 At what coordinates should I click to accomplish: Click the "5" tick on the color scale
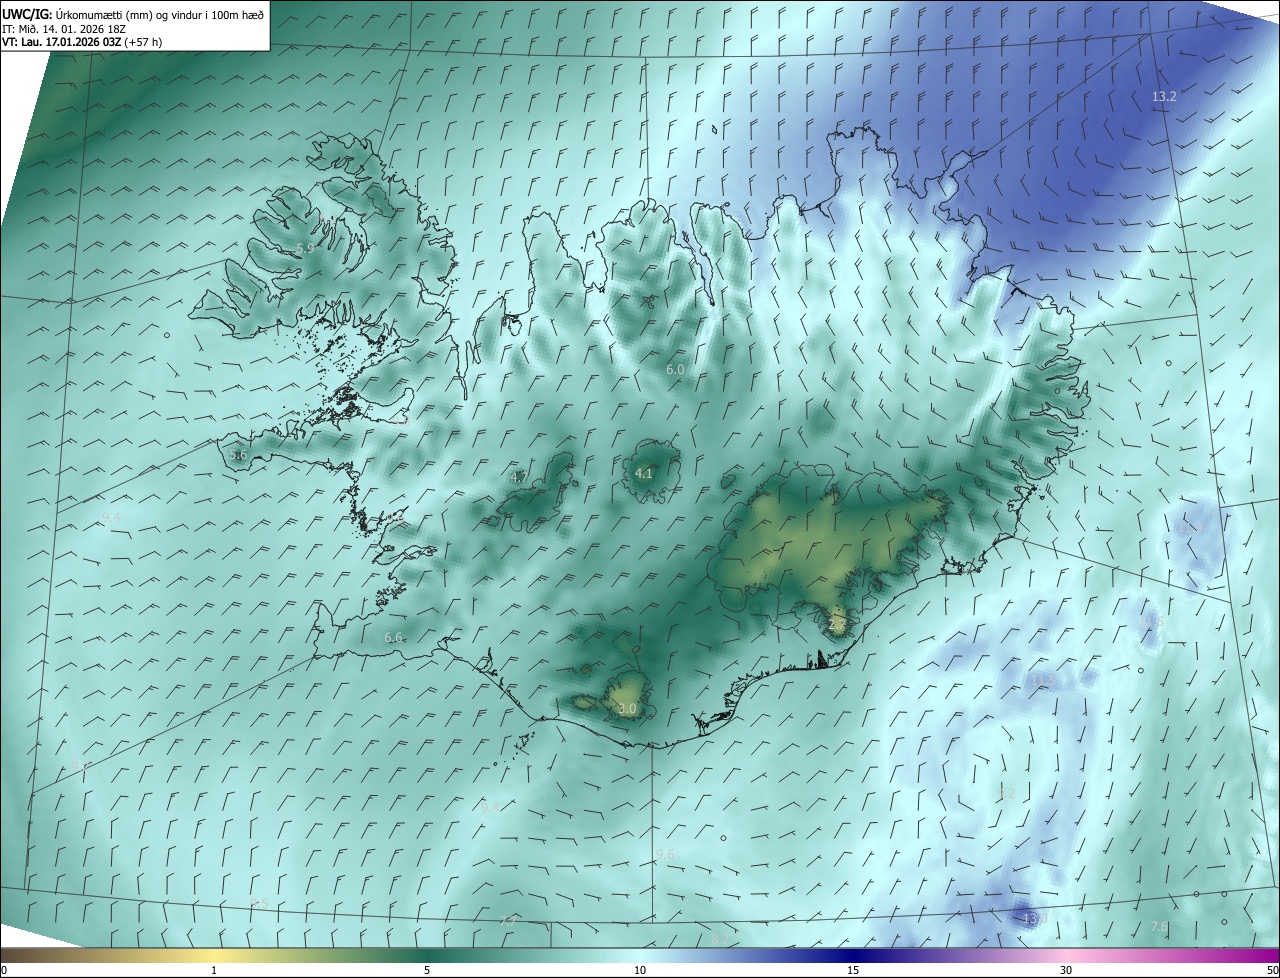(x=427, y=970)
